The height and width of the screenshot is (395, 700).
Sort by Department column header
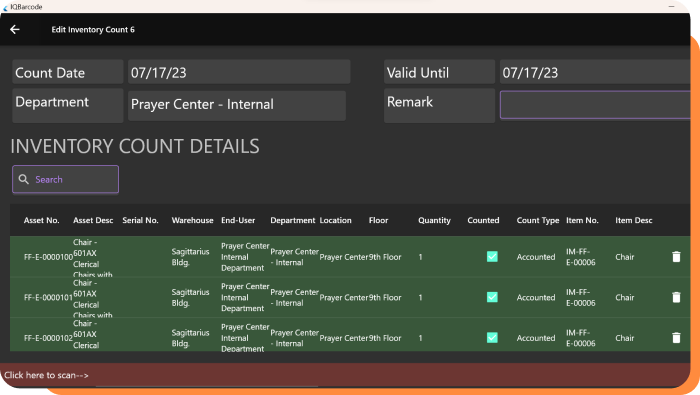[x=292, y=220]
